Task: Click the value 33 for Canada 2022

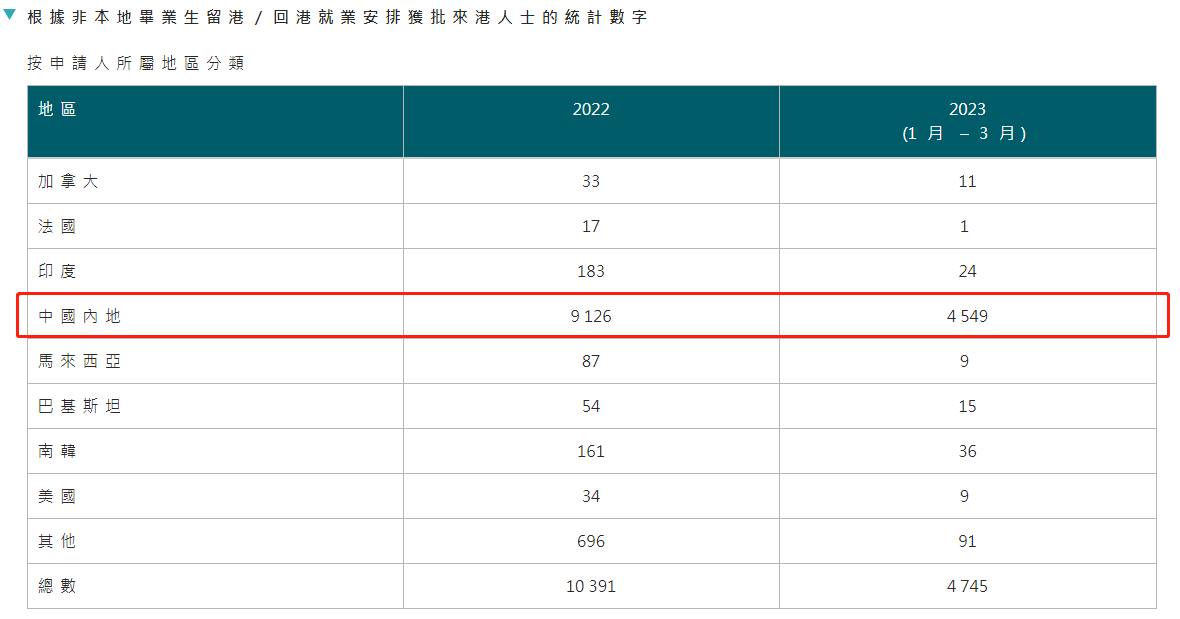Action: pyautogui.click(x=590, y=181)
